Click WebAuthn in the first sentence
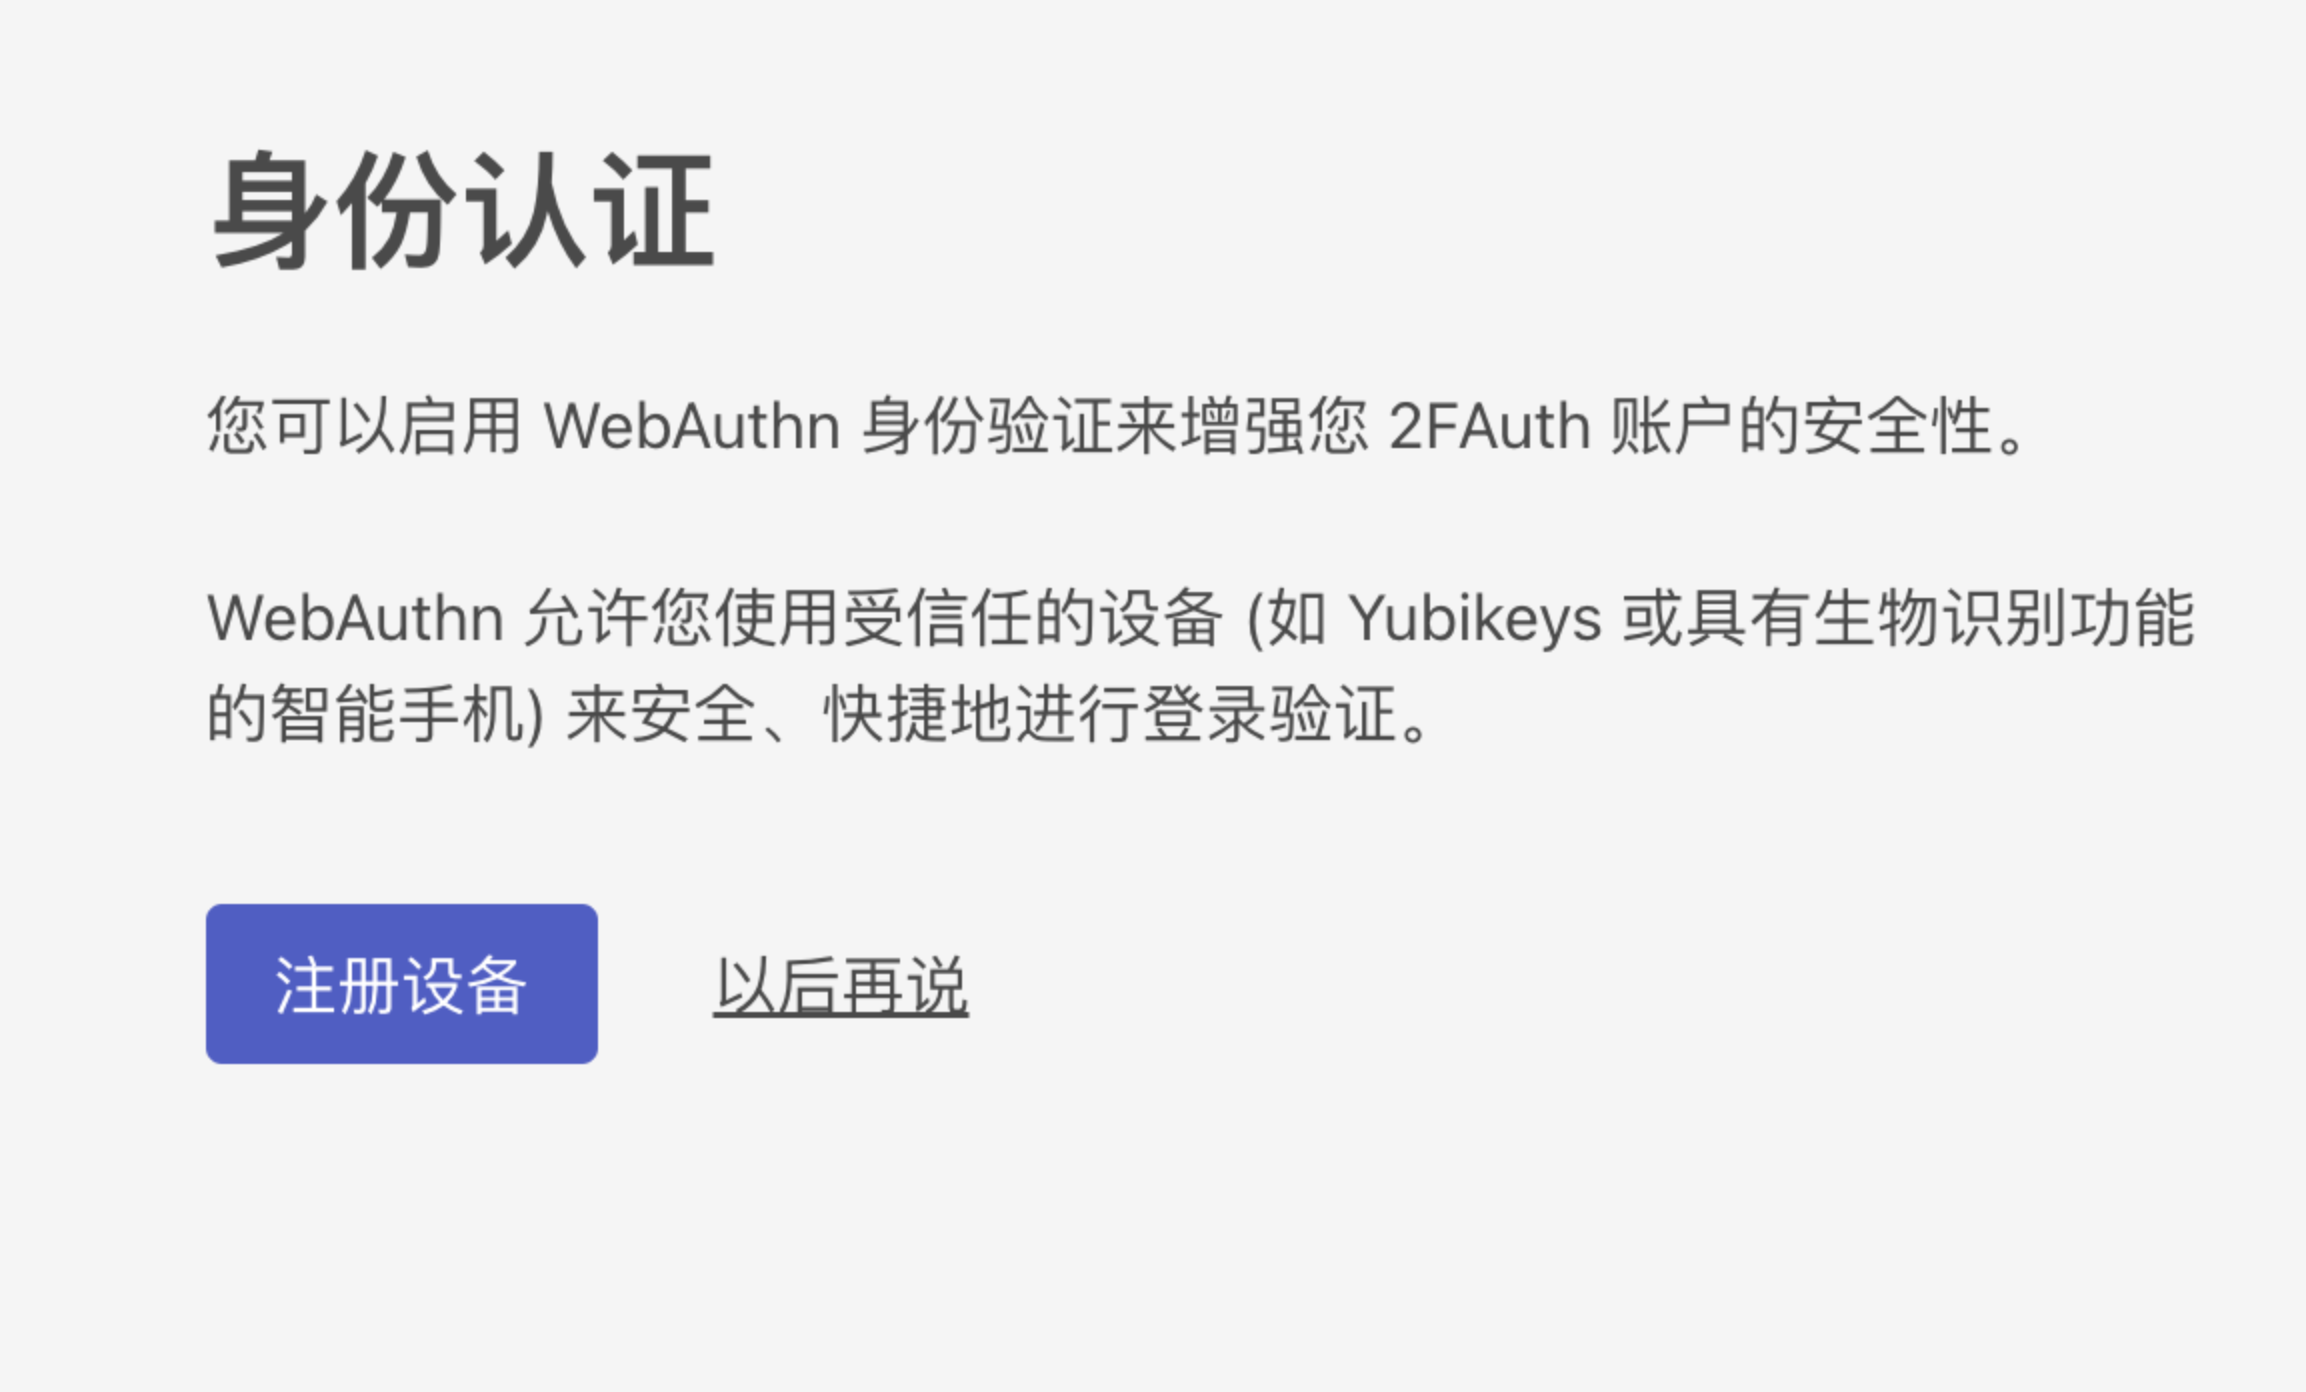Screen dimensions: 2306x1392 (691, 427)
